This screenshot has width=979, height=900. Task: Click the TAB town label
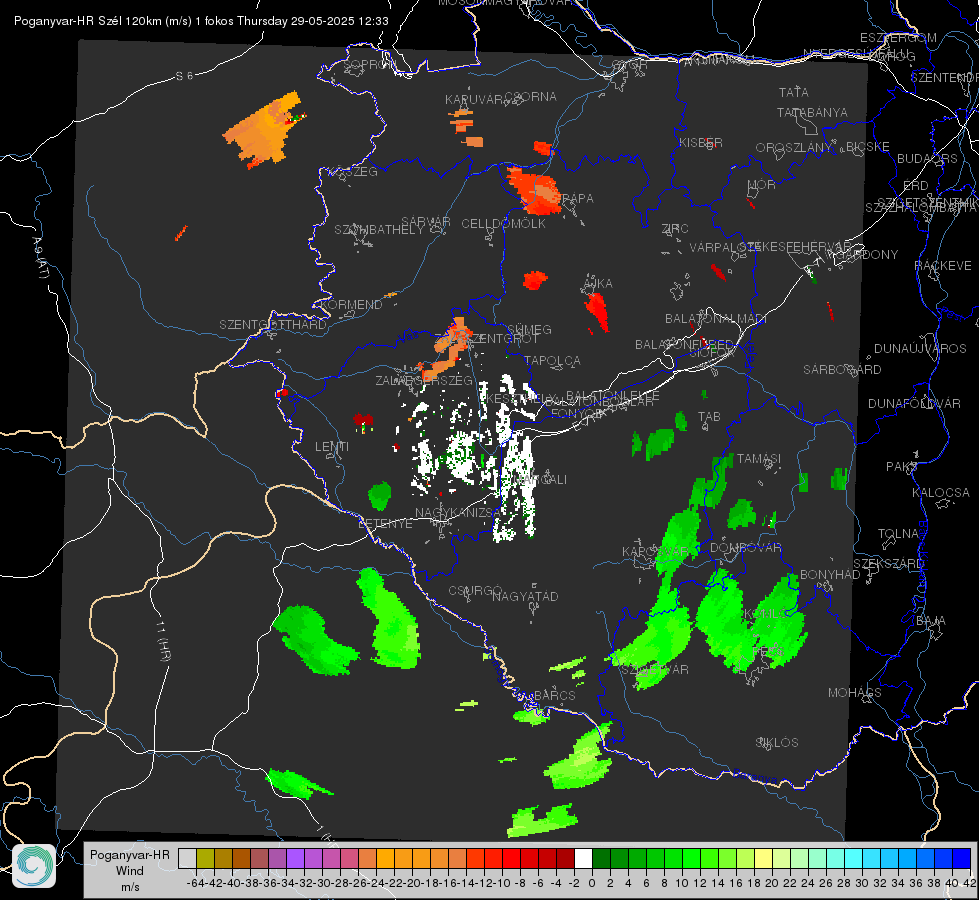709,417
